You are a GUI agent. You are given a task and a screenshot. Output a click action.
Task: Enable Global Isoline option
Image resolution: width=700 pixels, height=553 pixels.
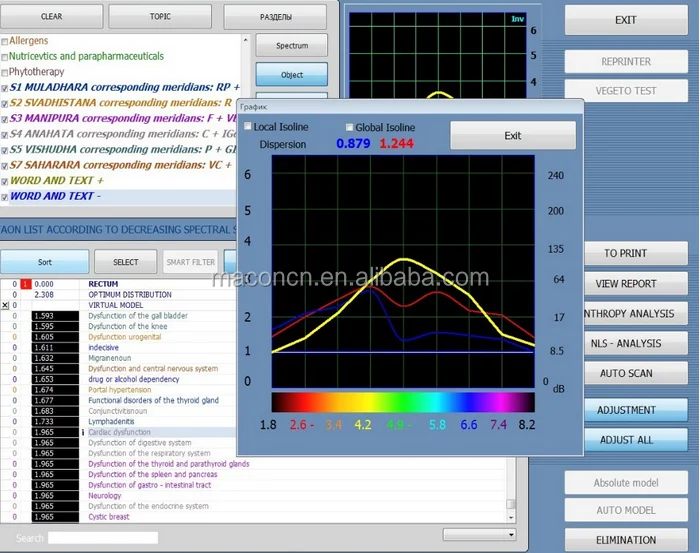349,127
